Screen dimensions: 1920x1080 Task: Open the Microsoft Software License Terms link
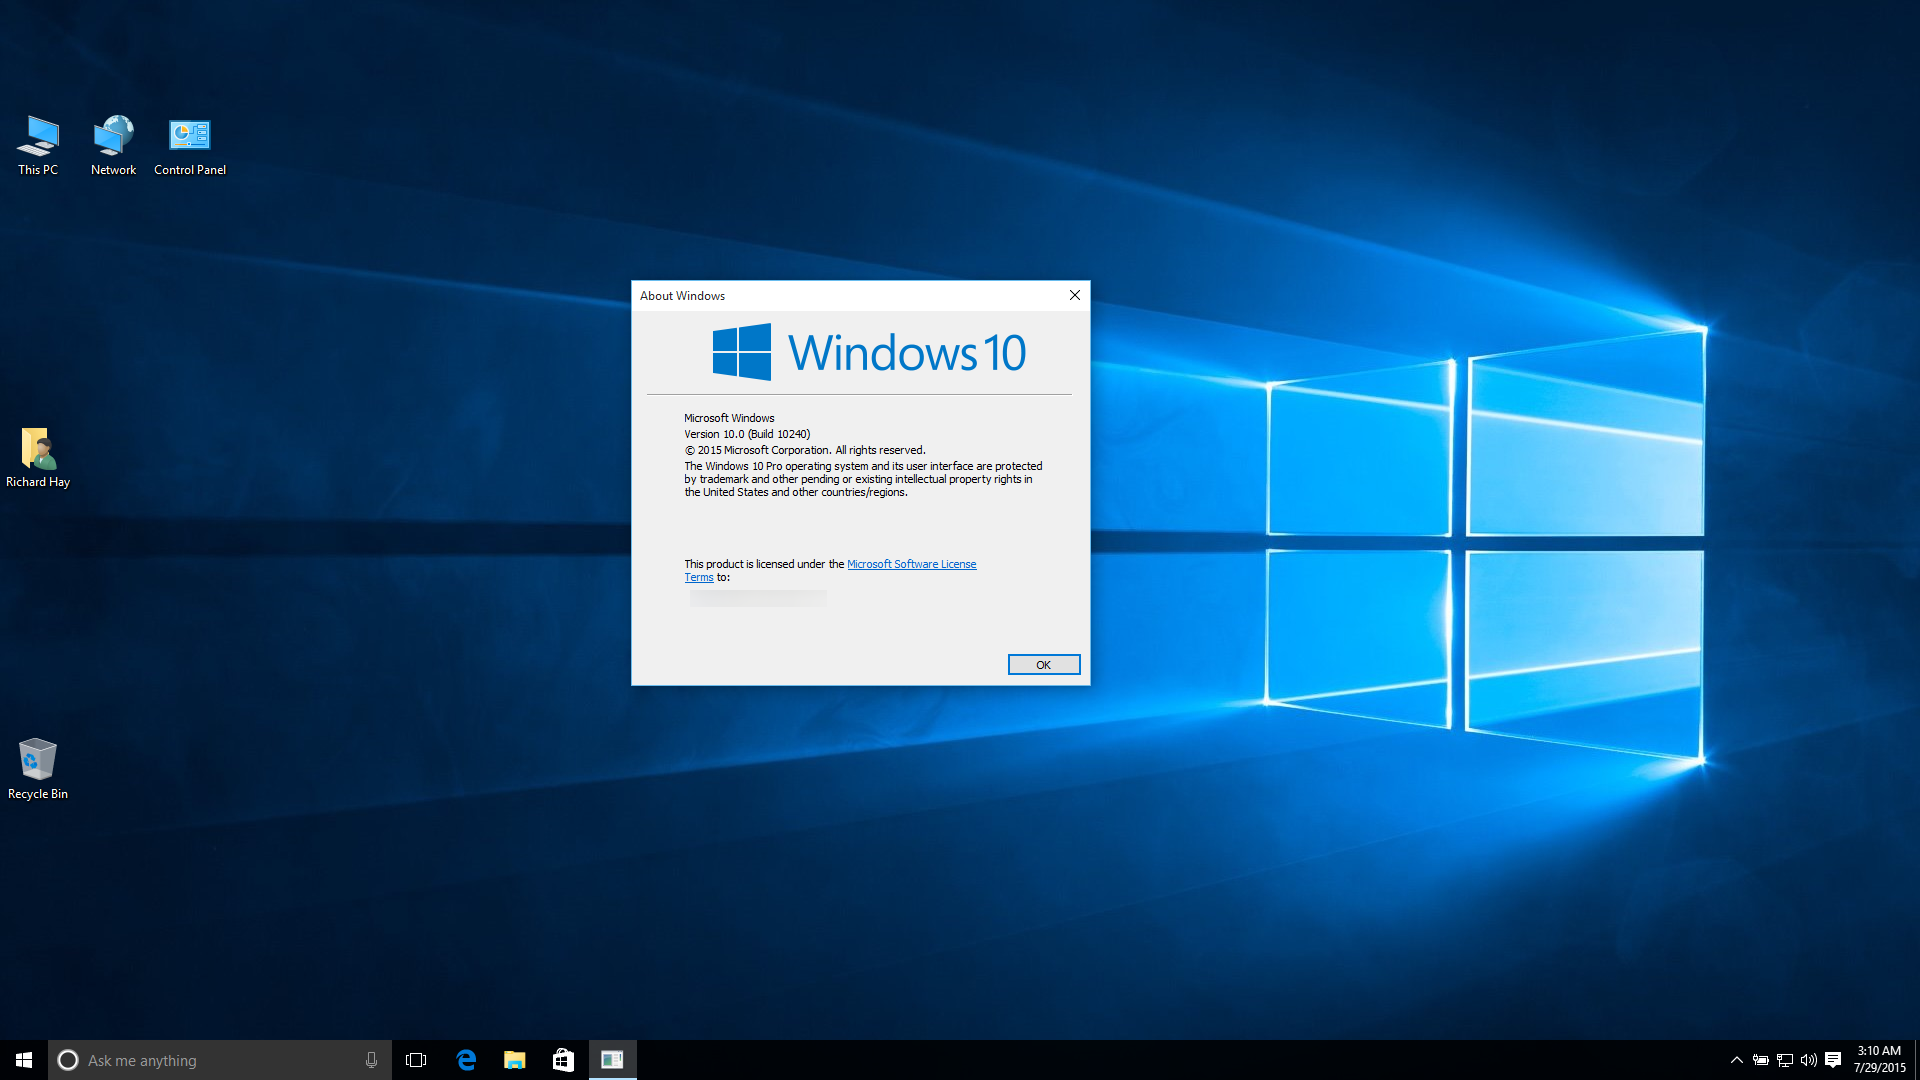(911, 563)
